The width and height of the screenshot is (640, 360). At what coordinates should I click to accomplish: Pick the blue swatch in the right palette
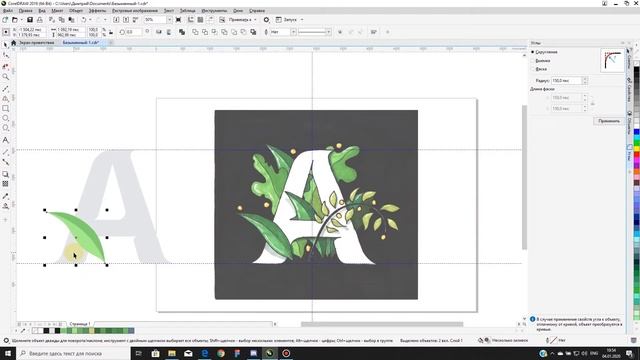coord(636,132)
